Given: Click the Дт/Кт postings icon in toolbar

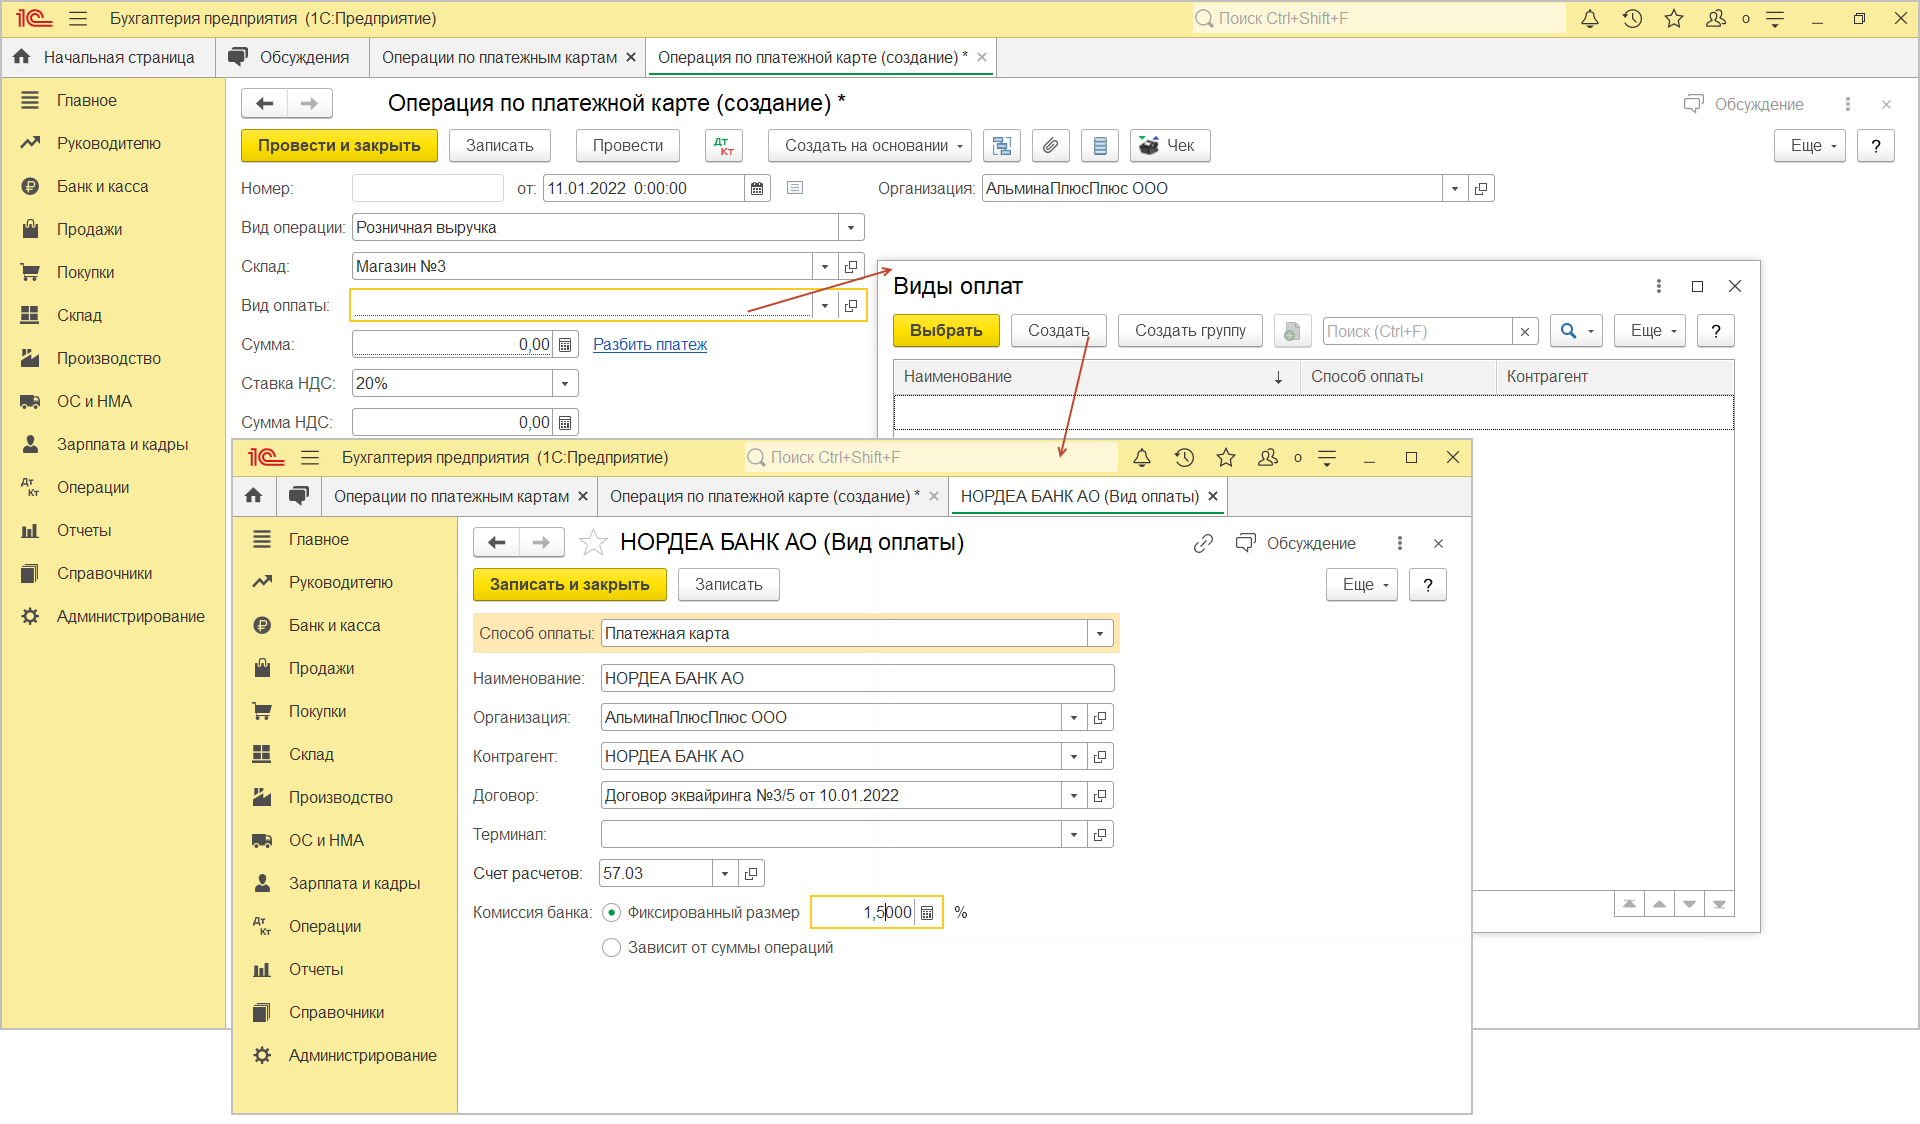Looking at the screenshot, I should pyautogui.click(x=723, y=146).
